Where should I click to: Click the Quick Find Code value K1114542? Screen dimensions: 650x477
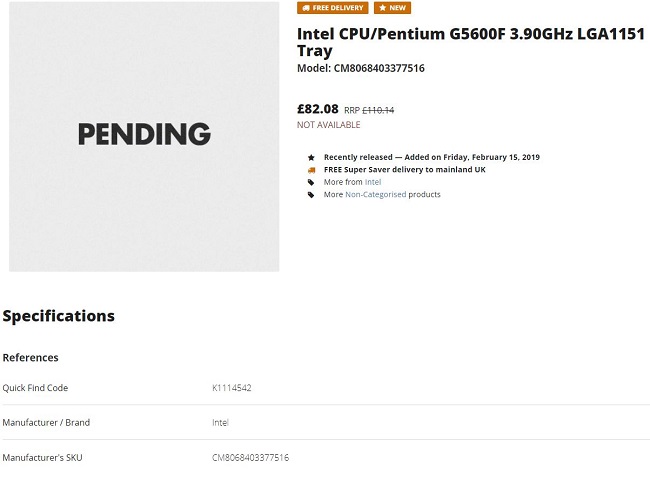pyautogui.click(x=231, y=388)
